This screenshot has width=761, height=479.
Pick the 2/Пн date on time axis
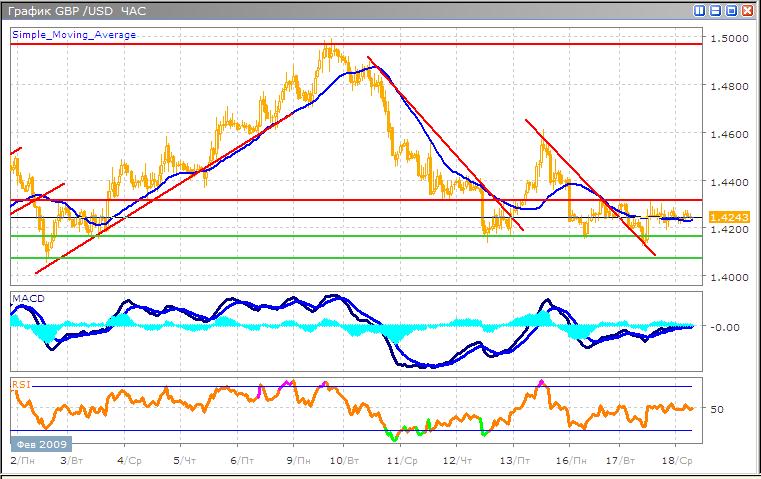(x=18, y=461)
